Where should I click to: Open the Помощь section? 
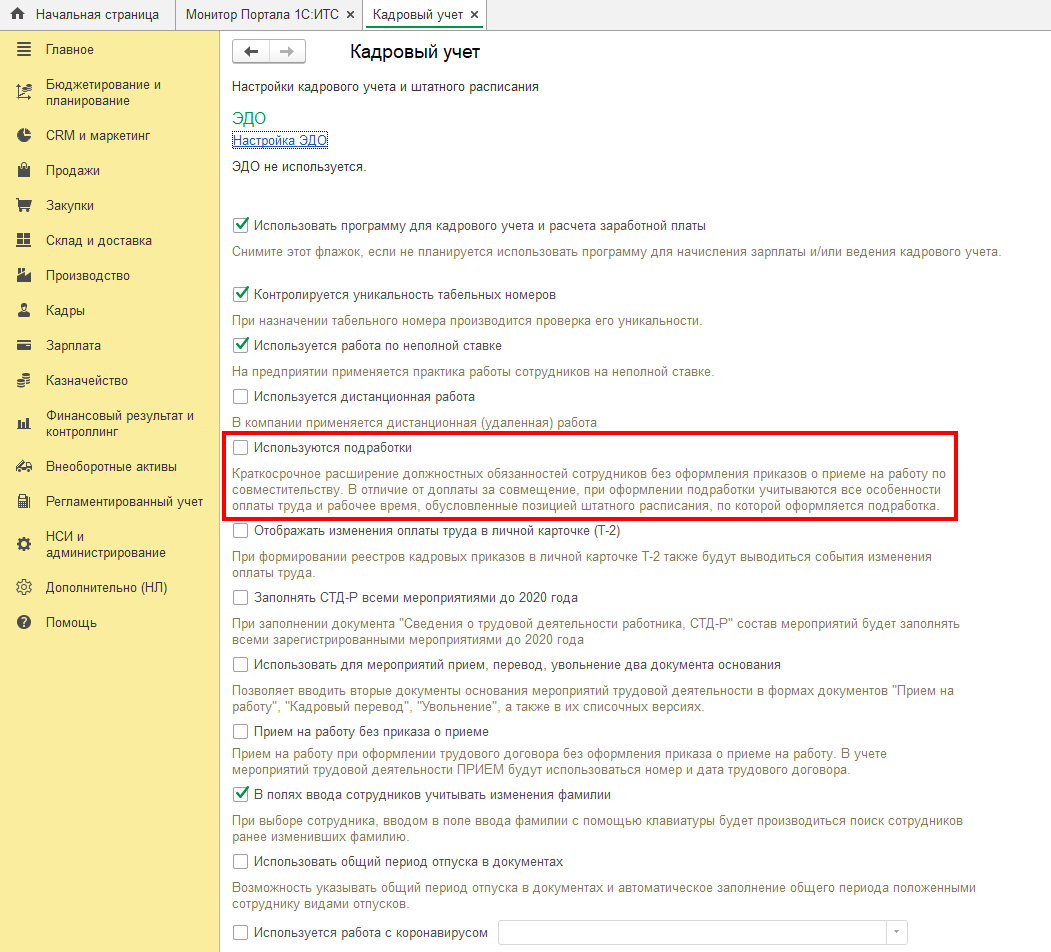point(71,622)
